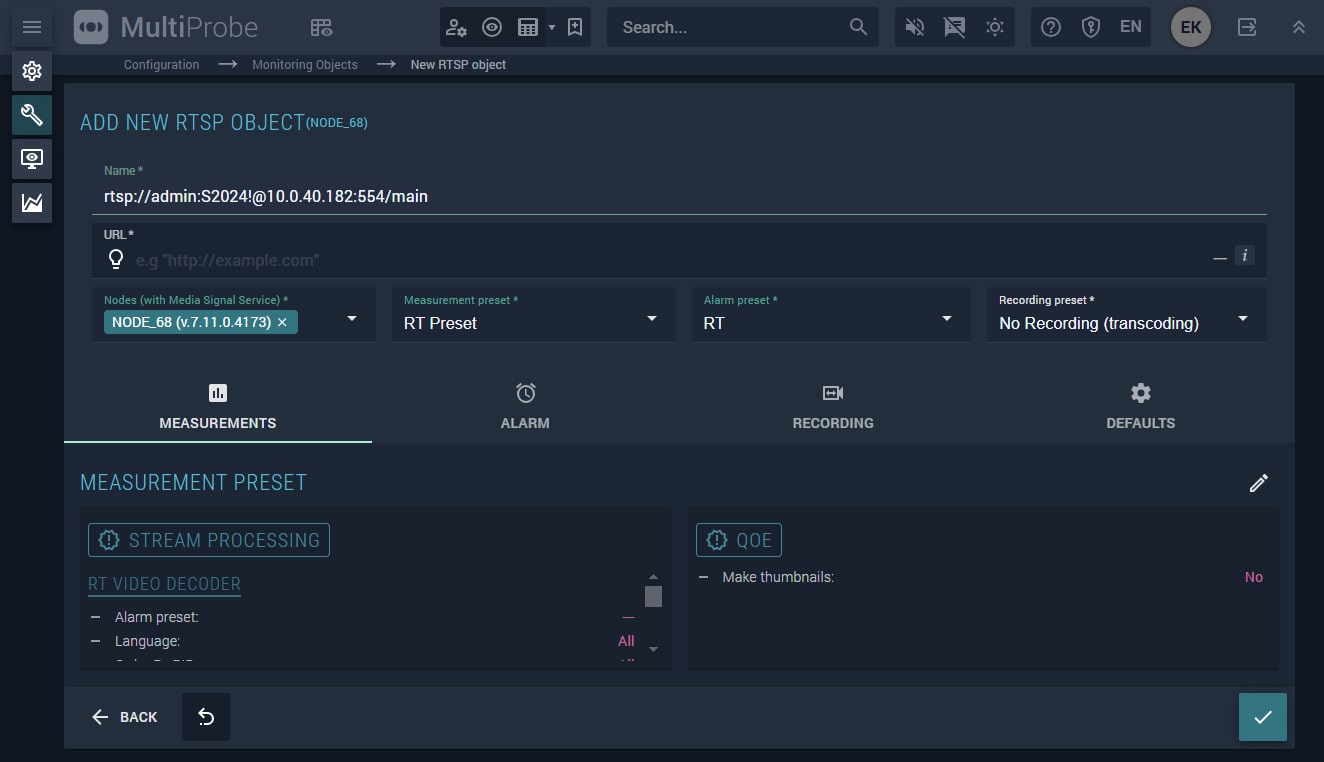Open the table view icon beside MultiProbe
This screenshot has height=762, width=1324.
point(321,27)
